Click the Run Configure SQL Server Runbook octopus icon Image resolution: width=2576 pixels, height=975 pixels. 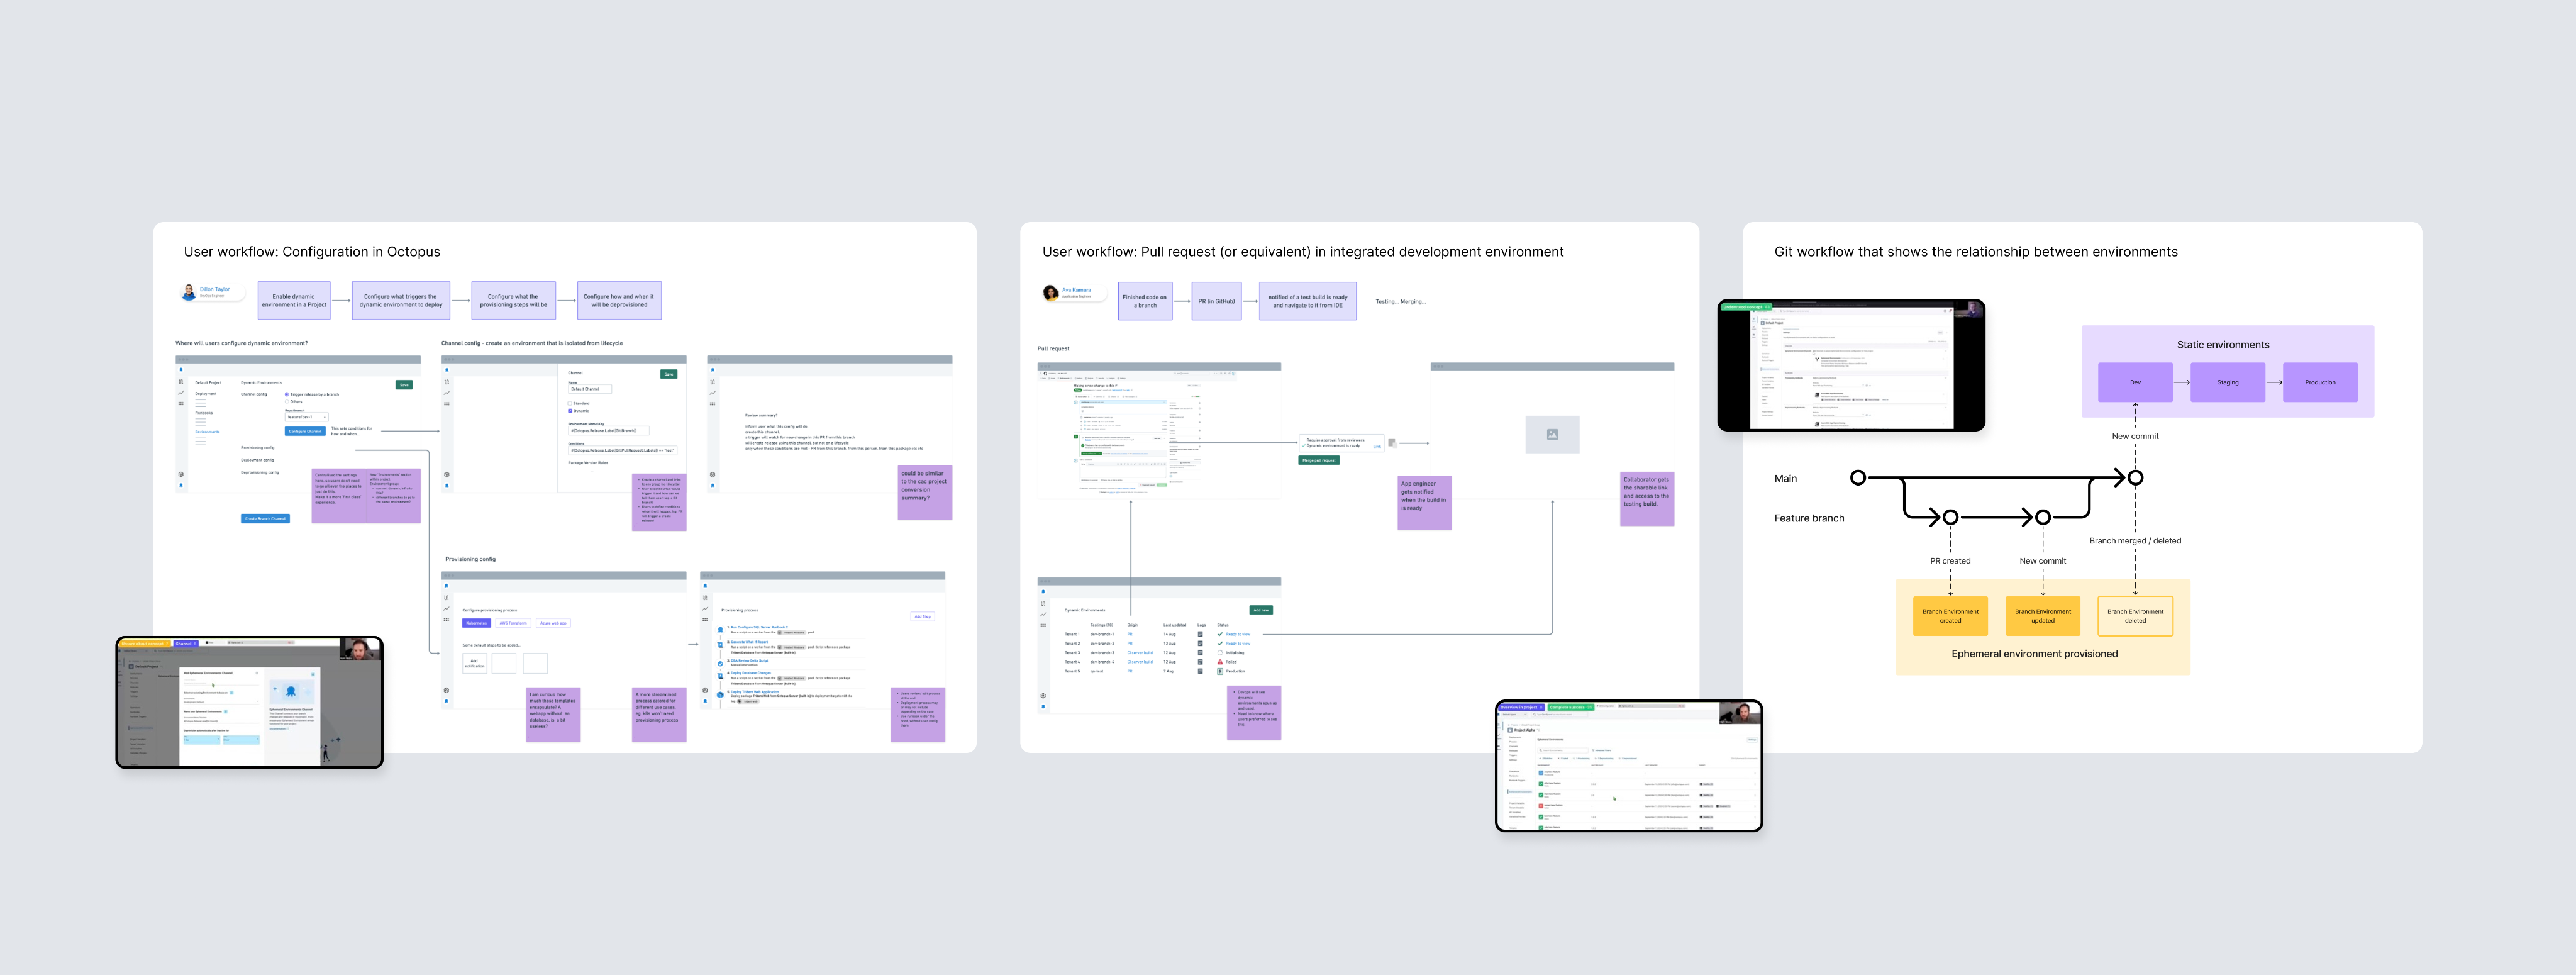(720, 631)
